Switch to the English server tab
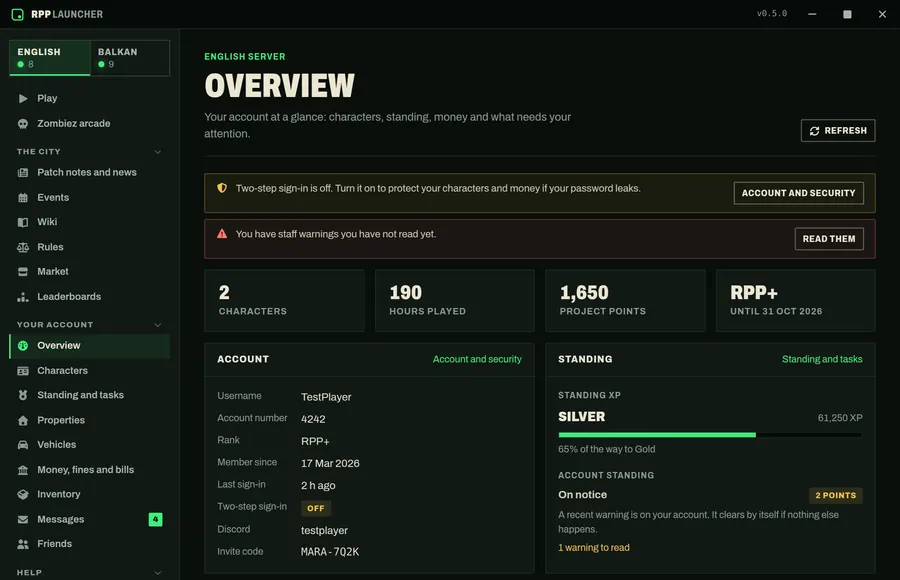900x580 pixels. 50,58
